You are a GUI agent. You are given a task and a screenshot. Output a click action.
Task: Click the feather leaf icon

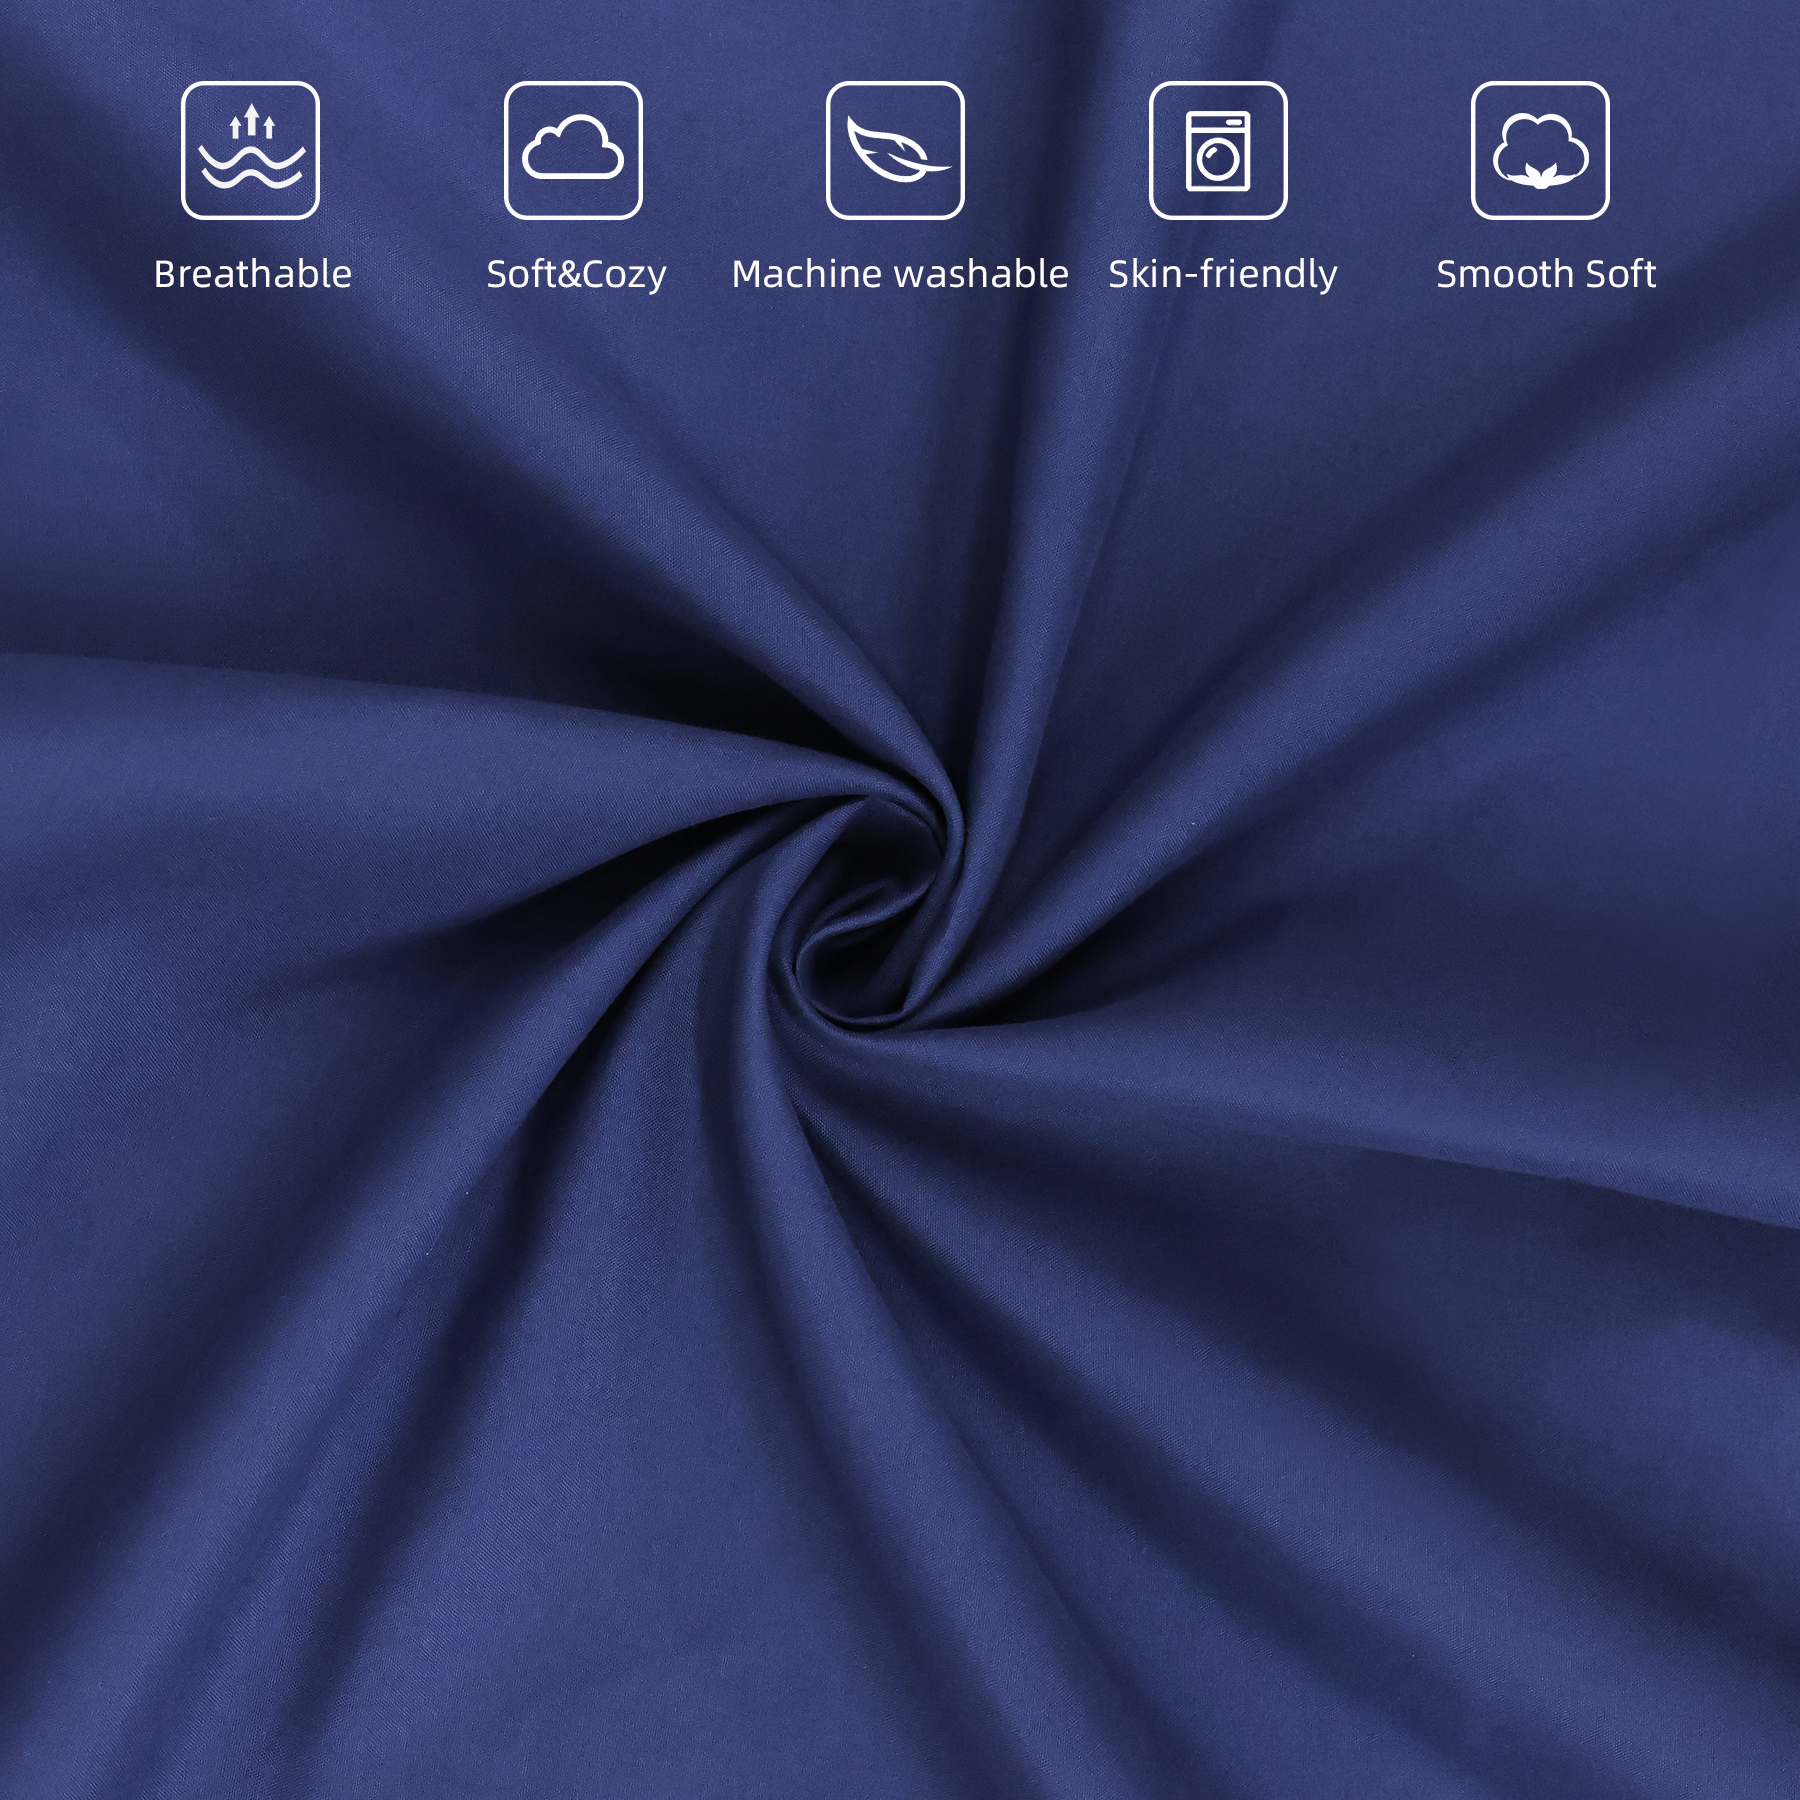(x=895, y=150)
